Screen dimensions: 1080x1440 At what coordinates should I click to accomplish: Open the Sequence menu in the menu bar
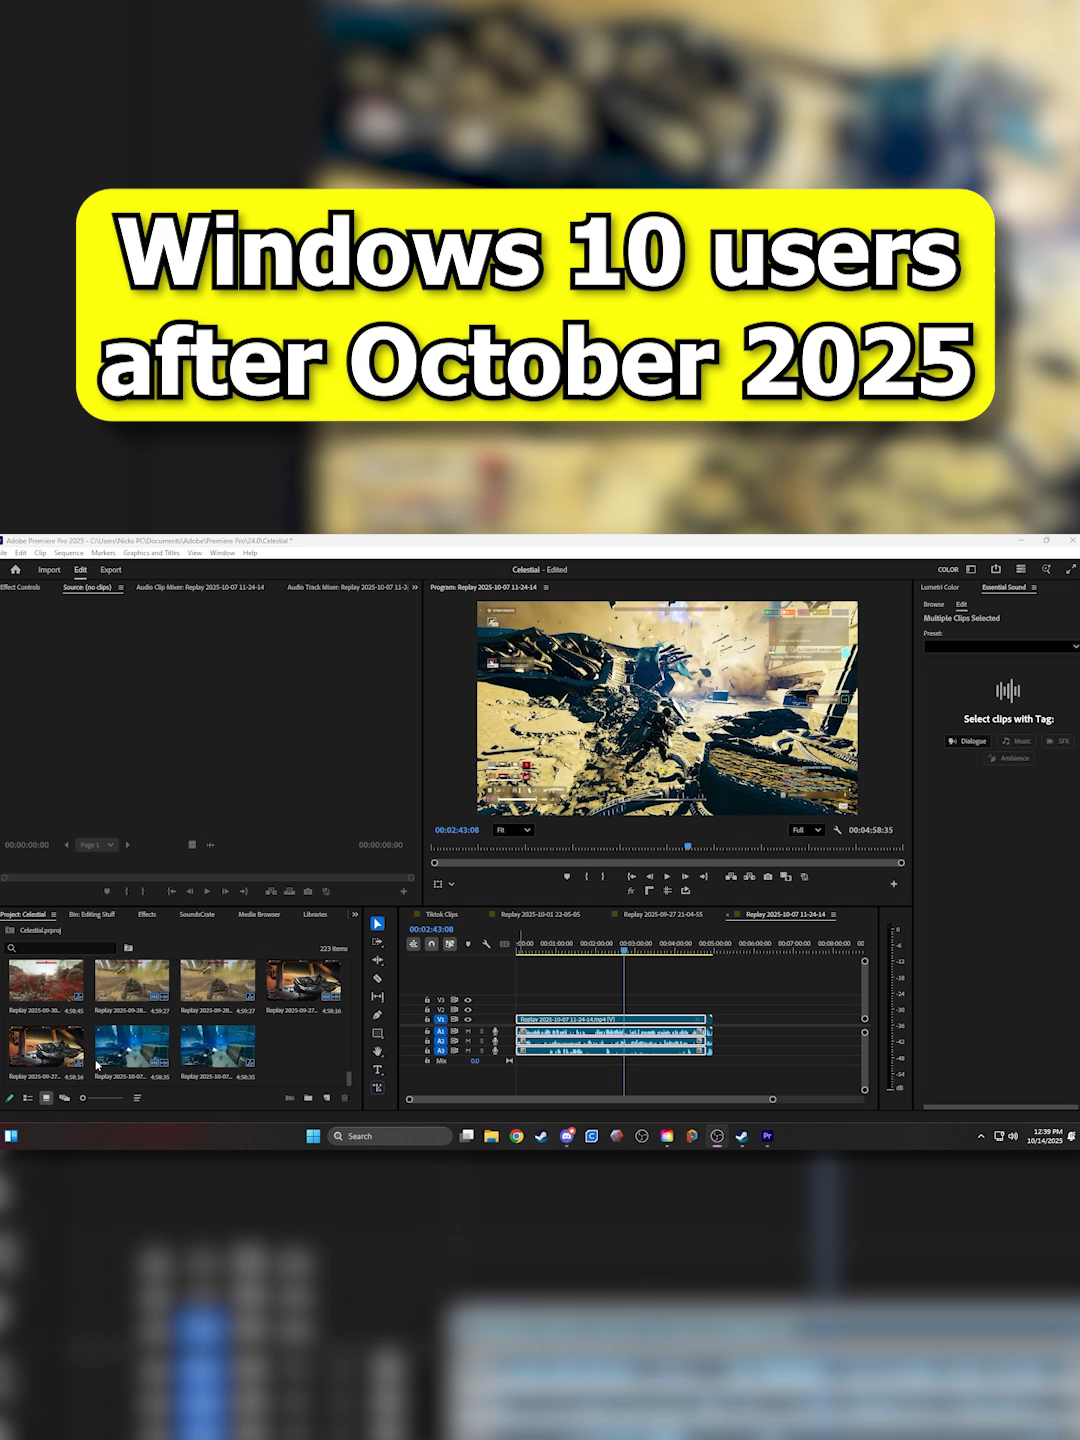pos(68,552)
